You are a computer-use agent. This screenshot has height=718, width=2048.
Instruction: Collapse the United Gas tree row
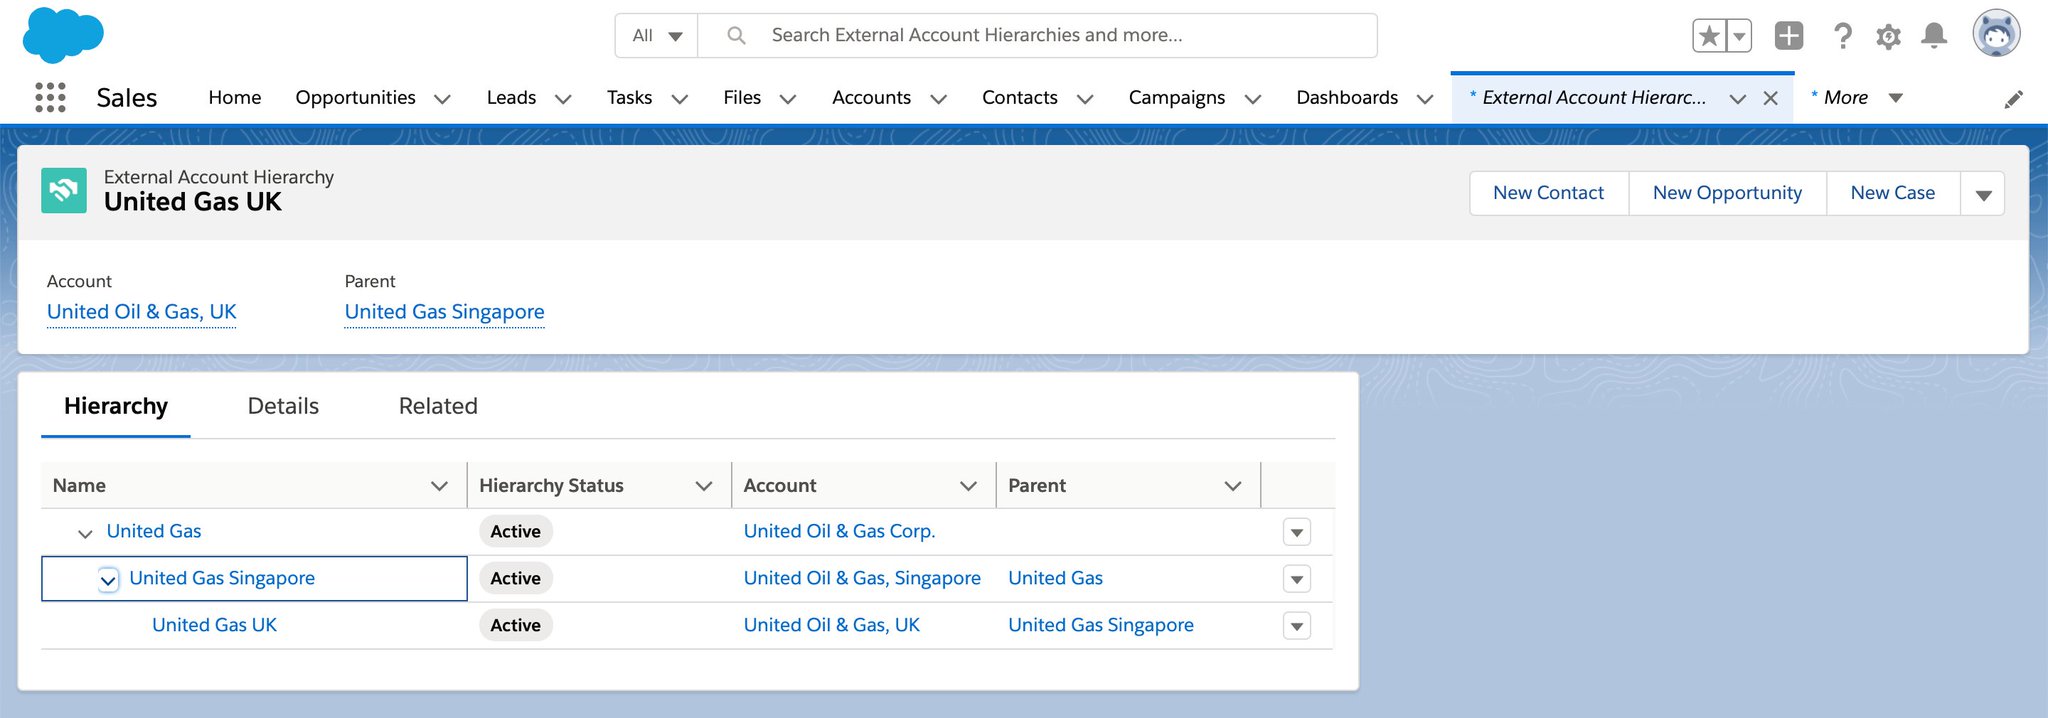coord(85,533)
